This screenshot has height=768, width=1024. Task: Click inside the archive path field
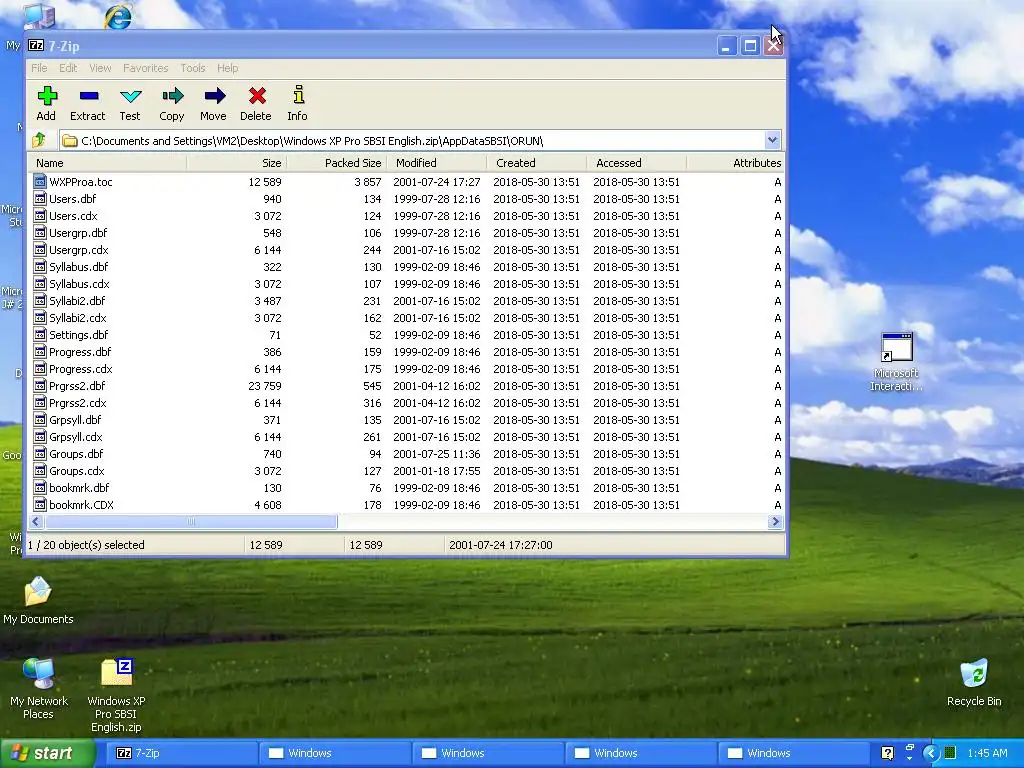pos(413,140)
